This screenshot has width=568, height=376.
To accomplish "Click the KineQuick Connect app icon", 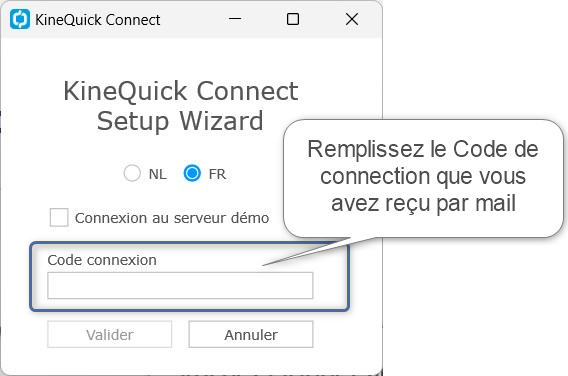I will [20, 19].
